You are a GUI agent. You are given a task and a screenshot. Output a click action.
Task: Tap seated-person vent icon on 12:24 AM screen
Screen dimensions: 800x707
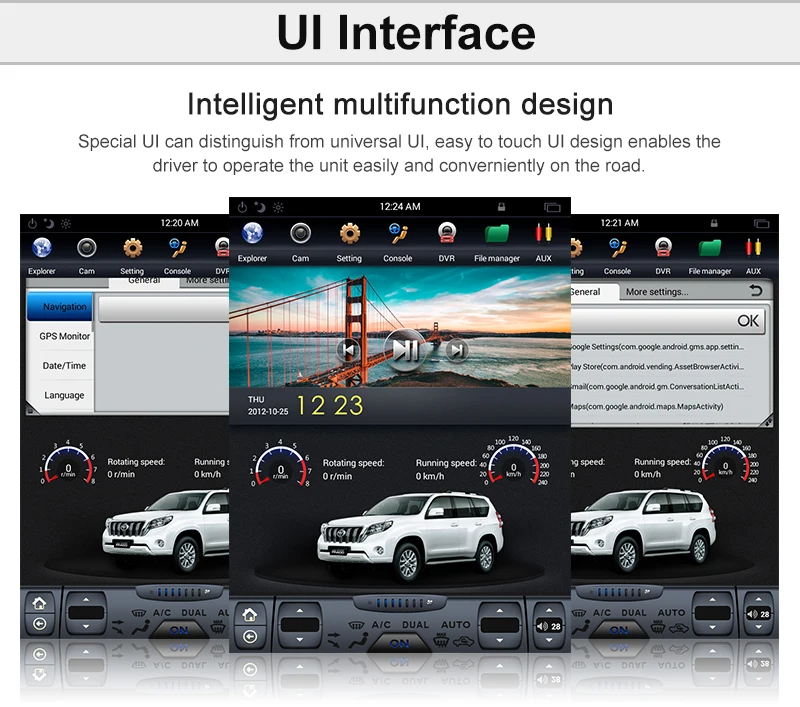pyautogui.click(x=358, y=641)
